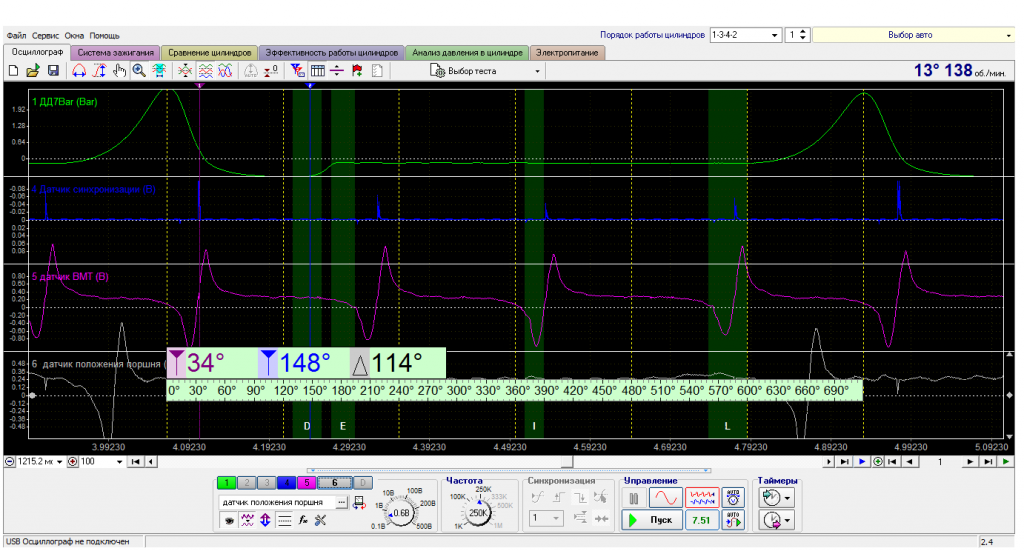
Task: Open the line style icon
Action: tap(284, 520)
